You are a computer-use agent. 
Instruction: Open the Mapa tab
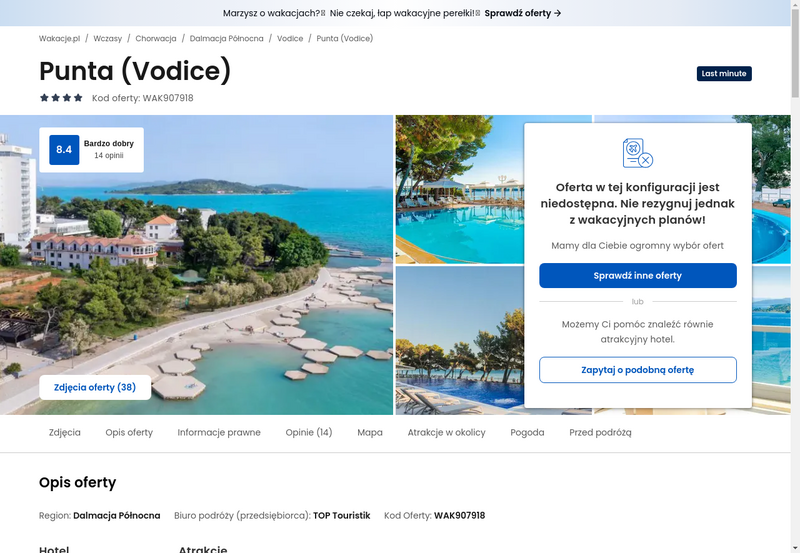pos(370,433)
